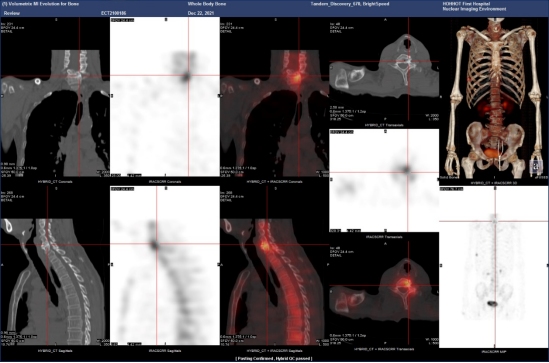Click the IRACSCRR Transaxials label
The width and height of the screenshot is (549, 363).
pos(384,237)
